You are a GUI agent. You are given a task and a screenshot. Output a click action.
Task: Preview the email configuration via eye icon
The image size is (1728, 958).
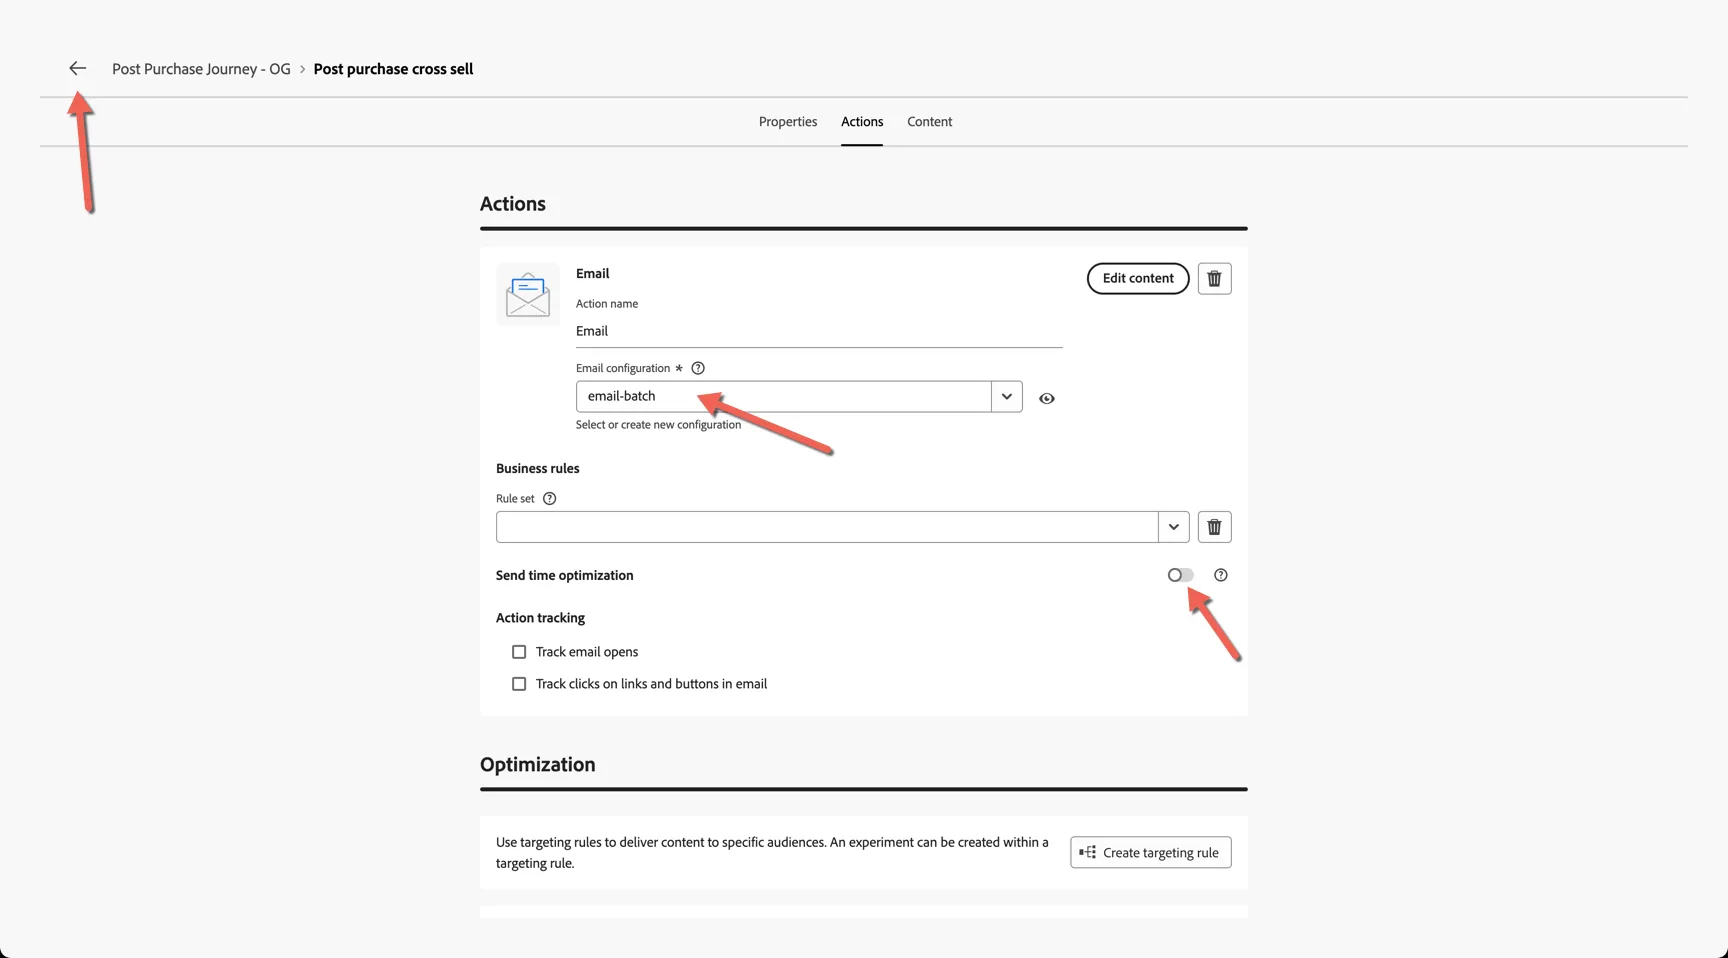(x=1046, y=398)
